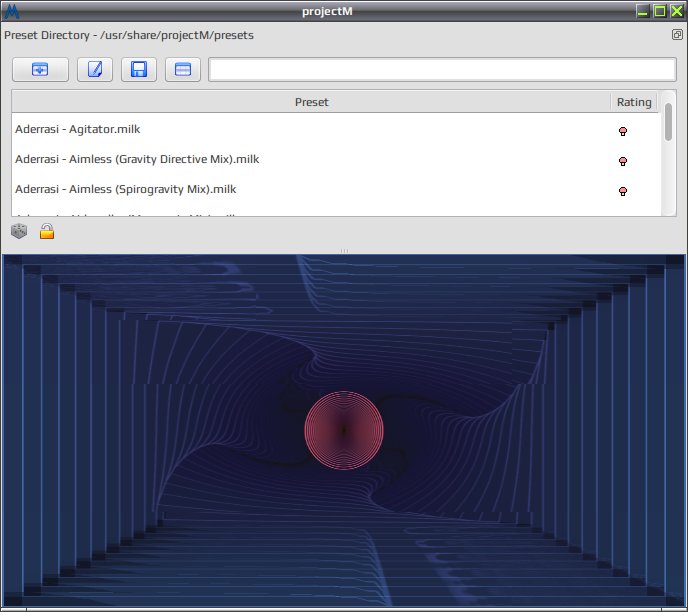Click rating icon for Spirogravity Mix
The width and height of the screenshot is (688, 612).
(x=623, y=191)
